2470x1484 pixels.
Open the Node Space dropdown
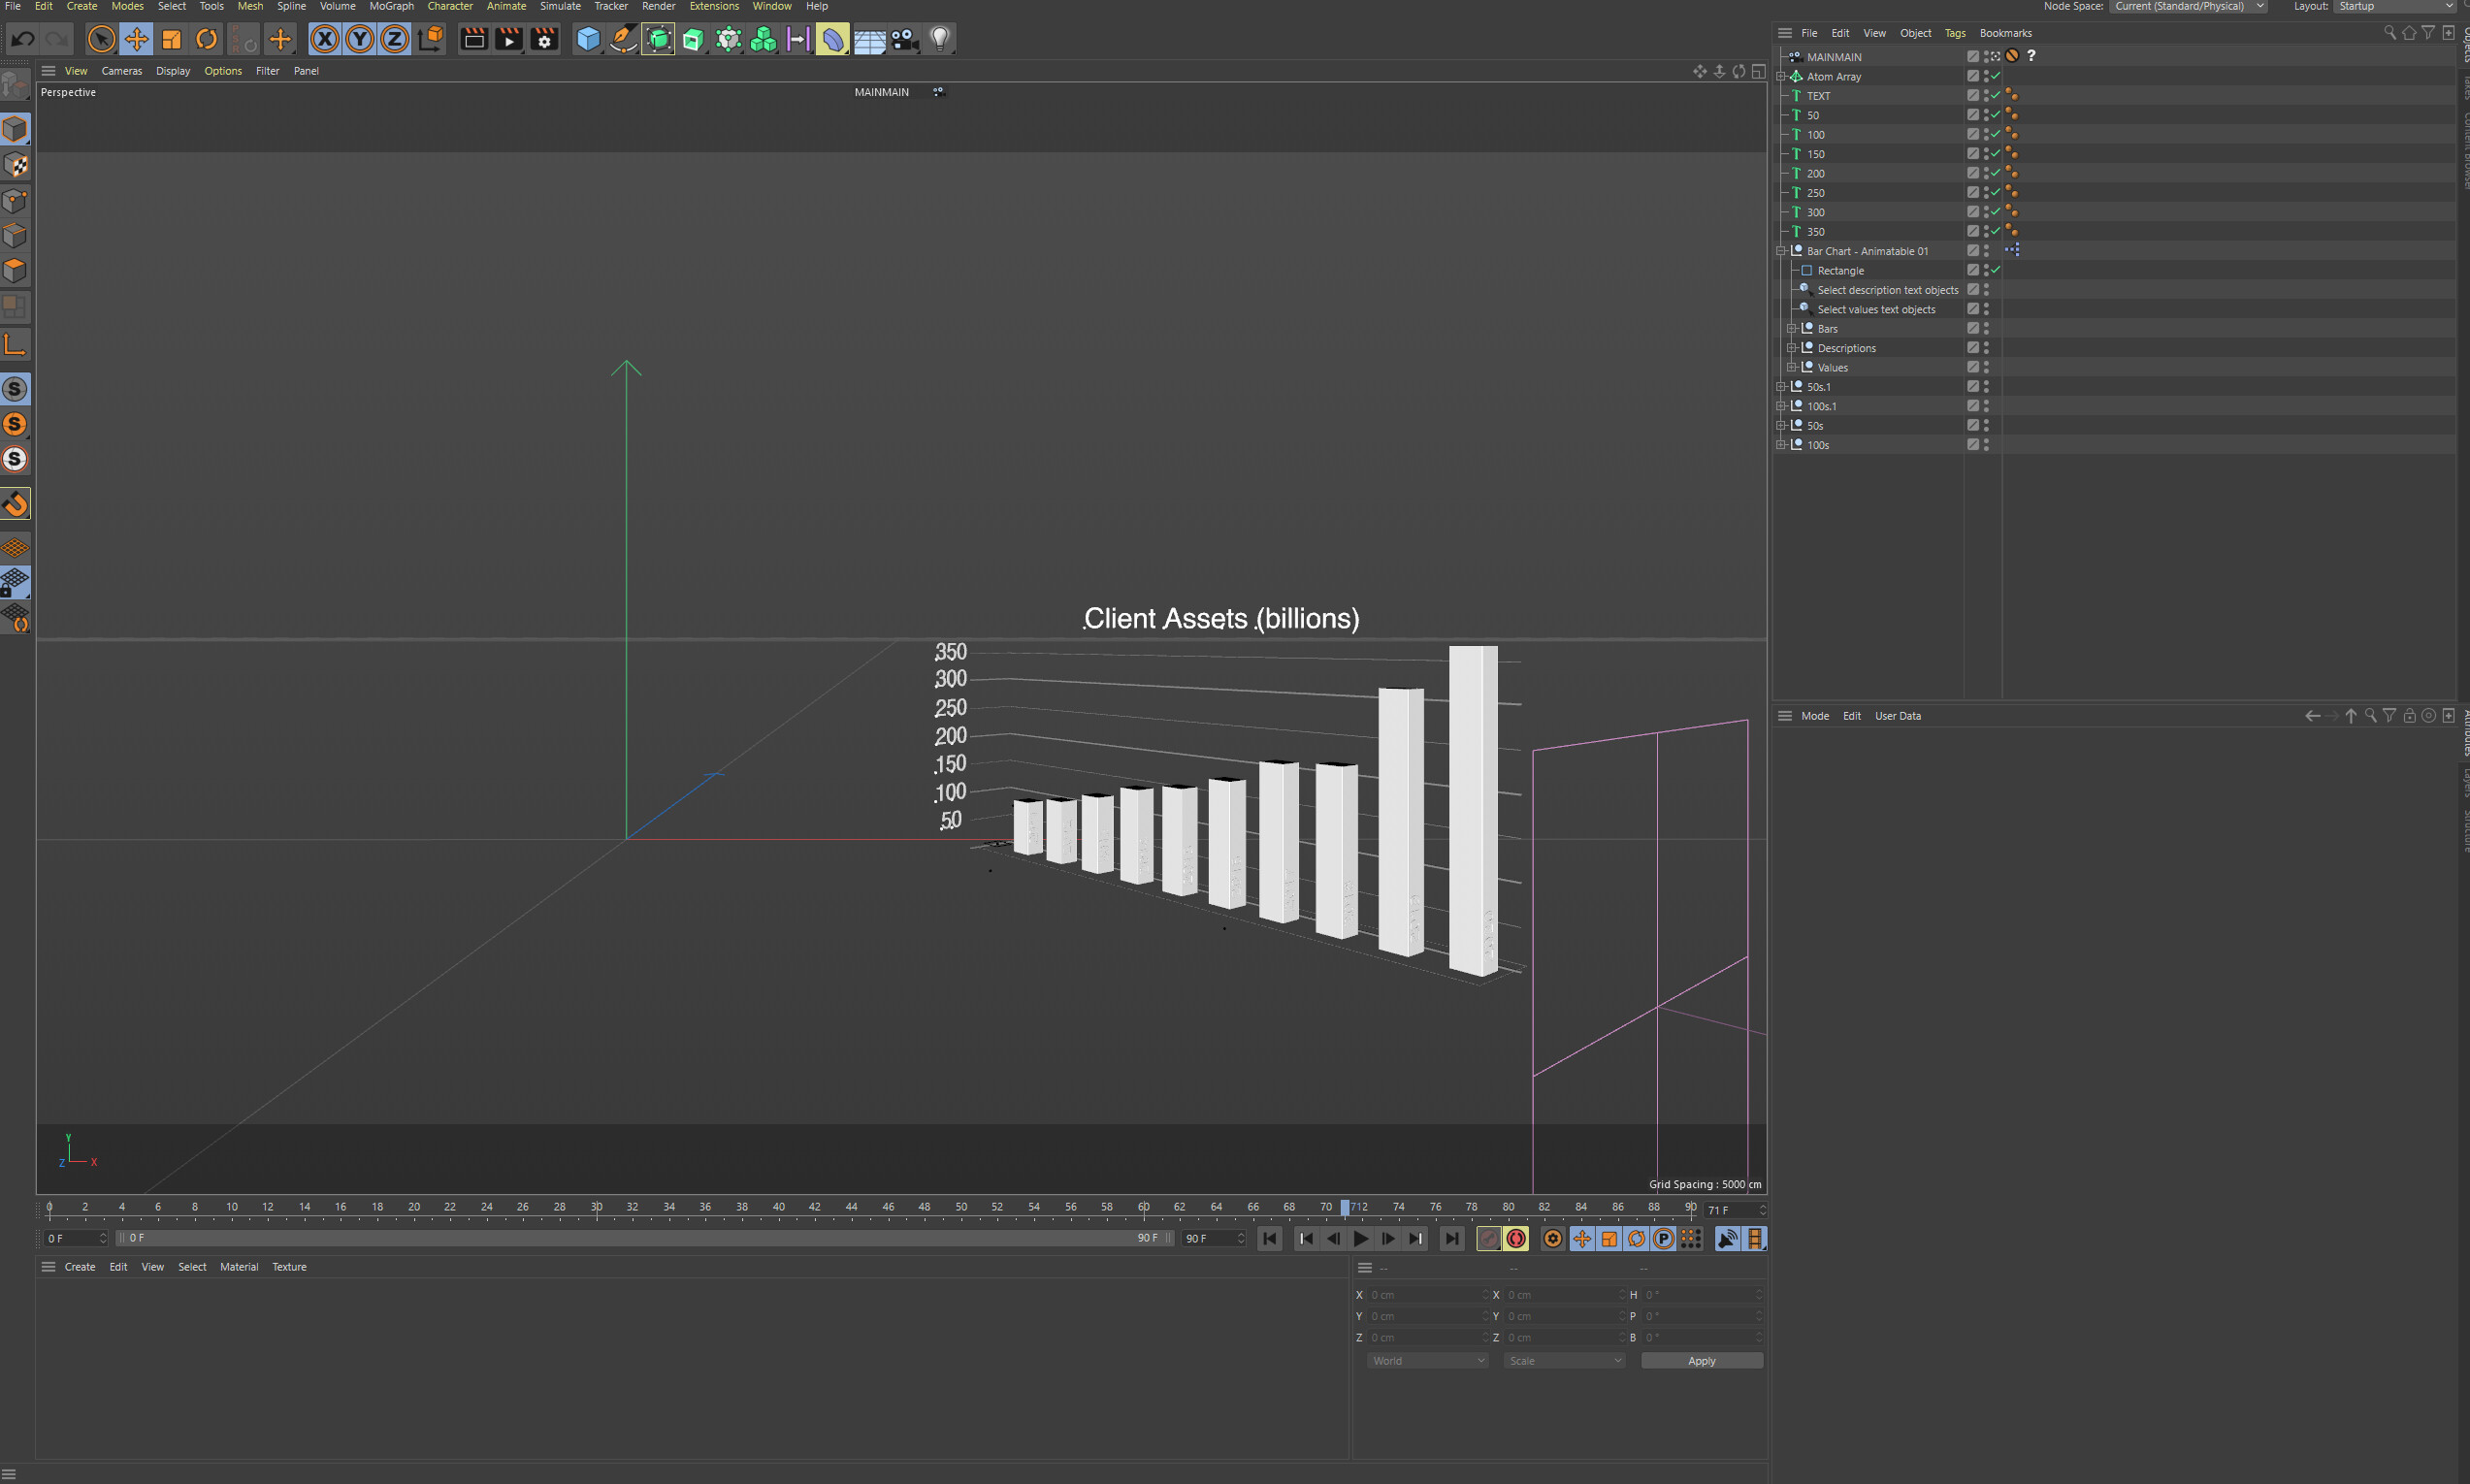pyautogui.click(x=2188, y=6)
